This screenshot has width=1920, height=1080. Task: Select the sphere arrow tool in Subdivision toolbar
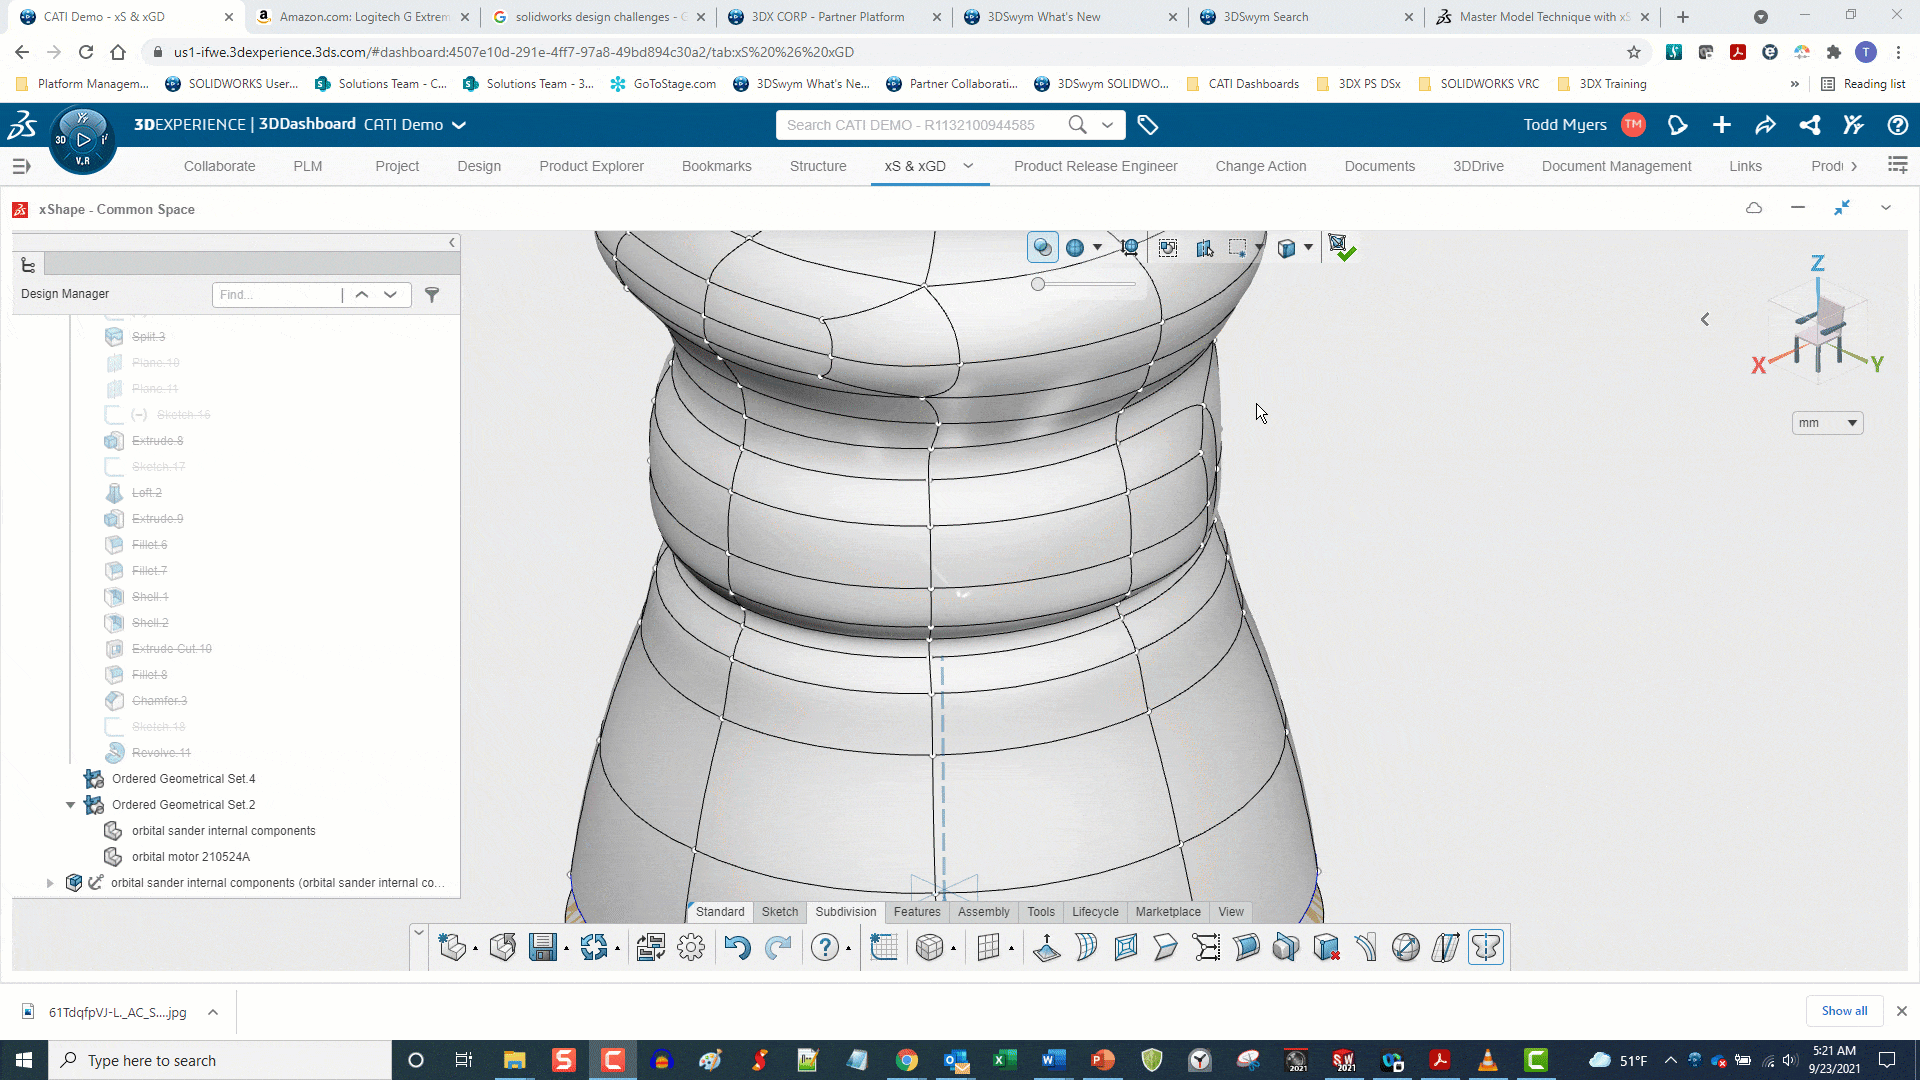point(1406,947)
